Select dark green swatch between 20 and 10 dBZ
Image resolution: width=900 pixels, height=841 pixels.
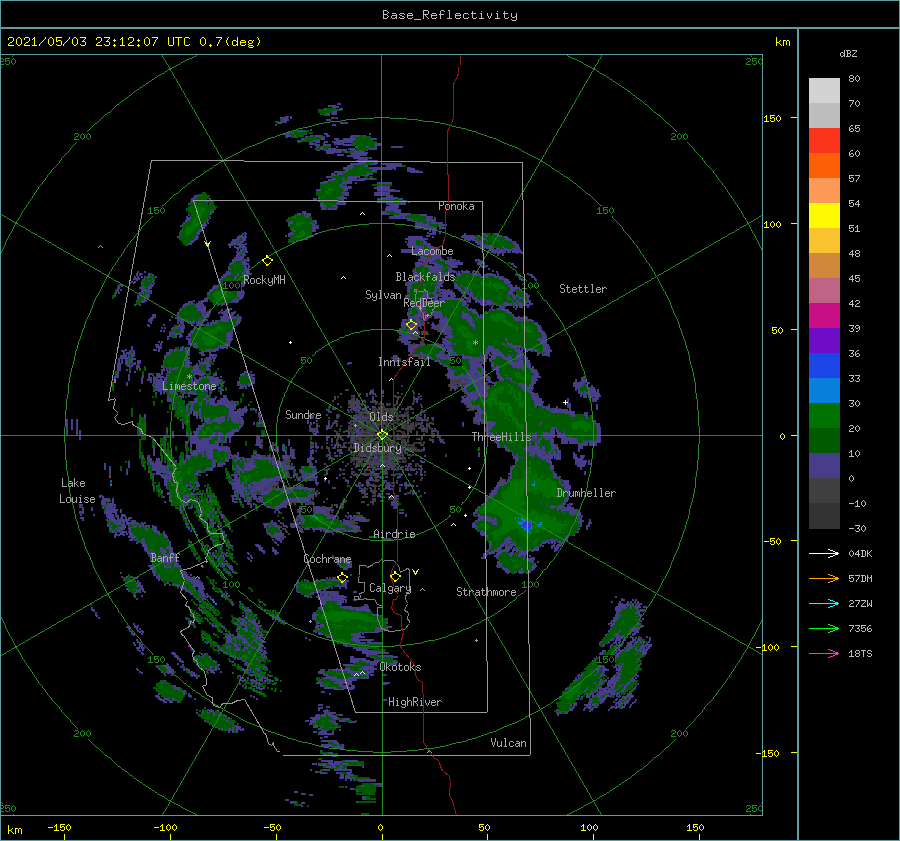pyautogui.click(x=824, y=440)
